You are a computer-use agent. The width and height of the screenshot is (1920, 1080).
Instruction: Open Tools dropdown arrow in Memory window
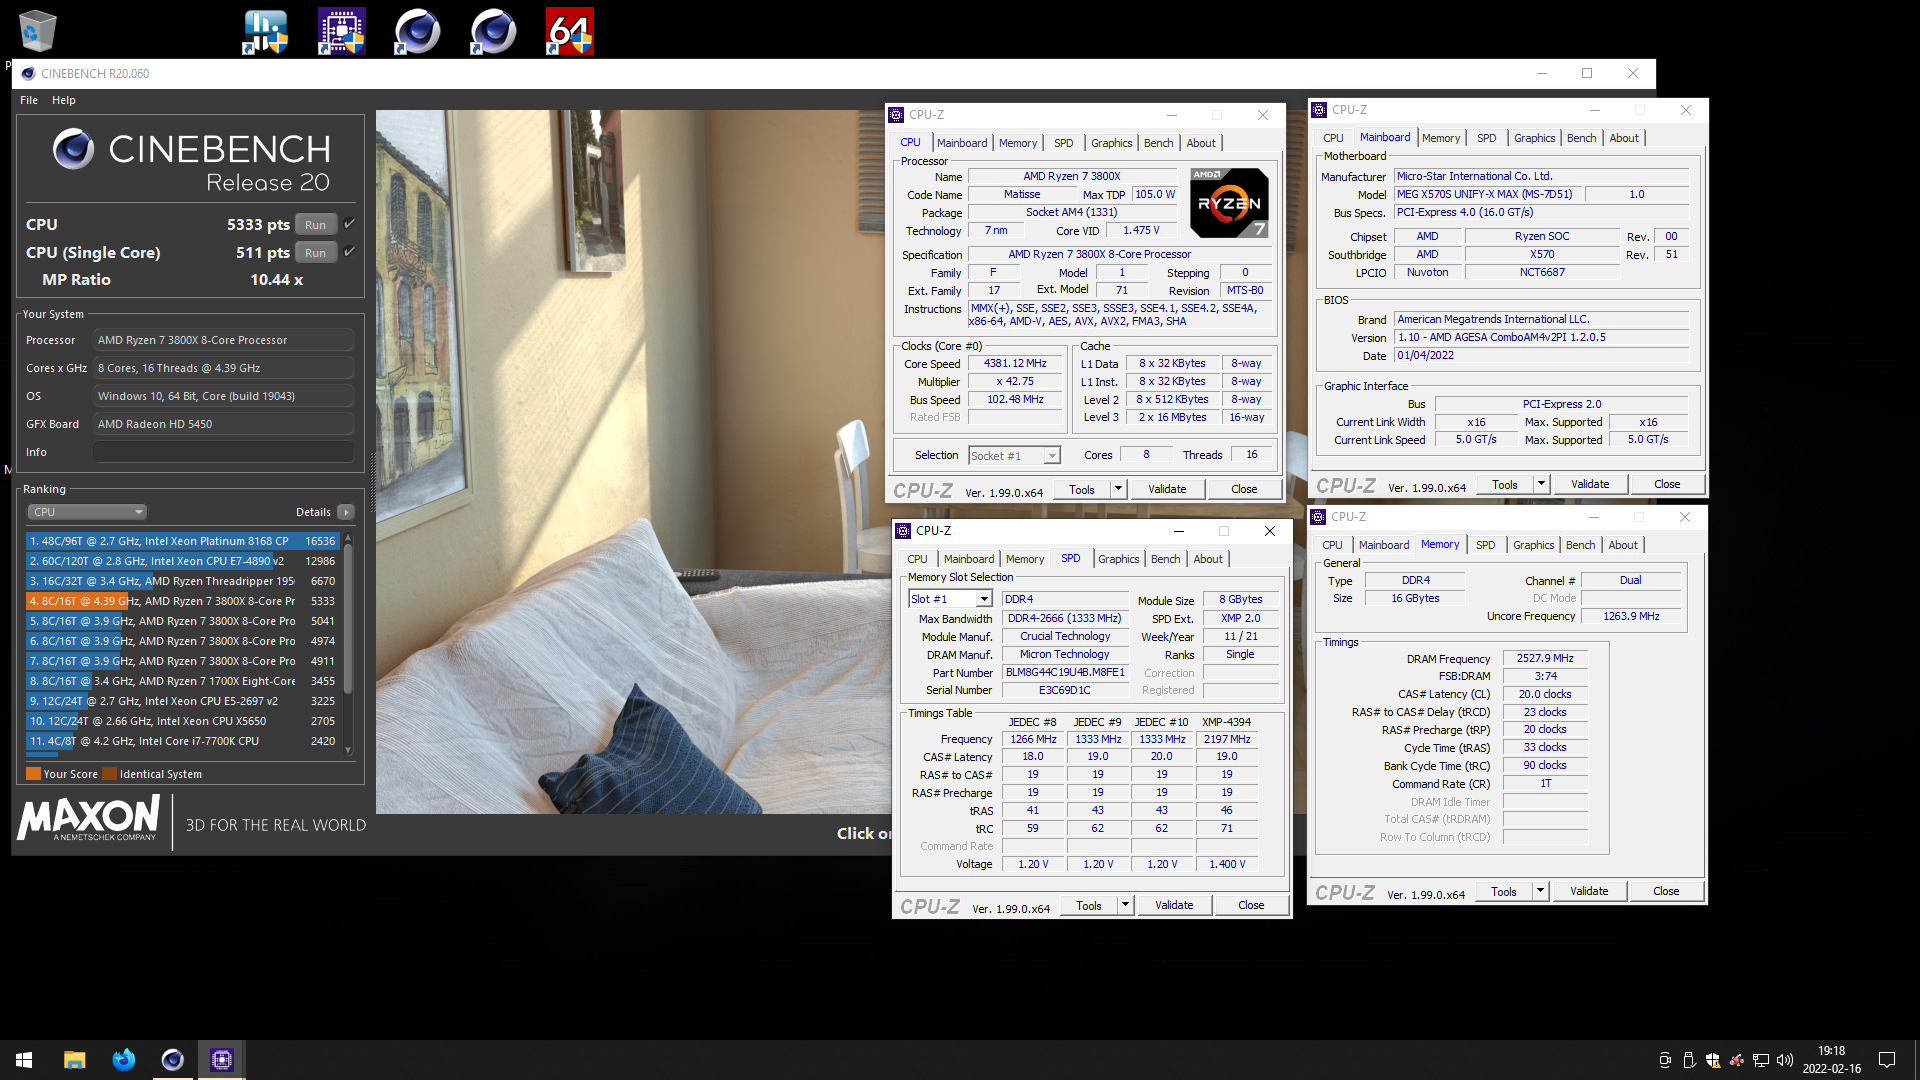(1540, 891)
